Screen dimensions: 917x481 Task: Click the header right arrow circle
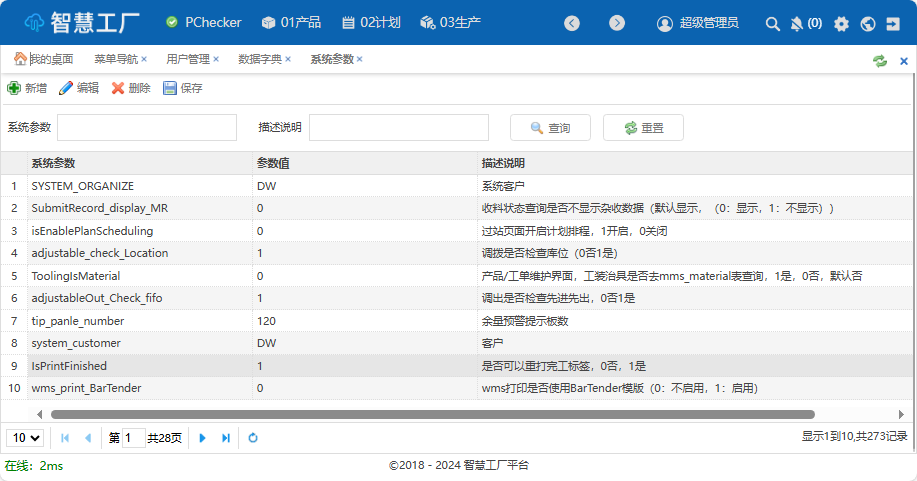(x=617, y=23)
